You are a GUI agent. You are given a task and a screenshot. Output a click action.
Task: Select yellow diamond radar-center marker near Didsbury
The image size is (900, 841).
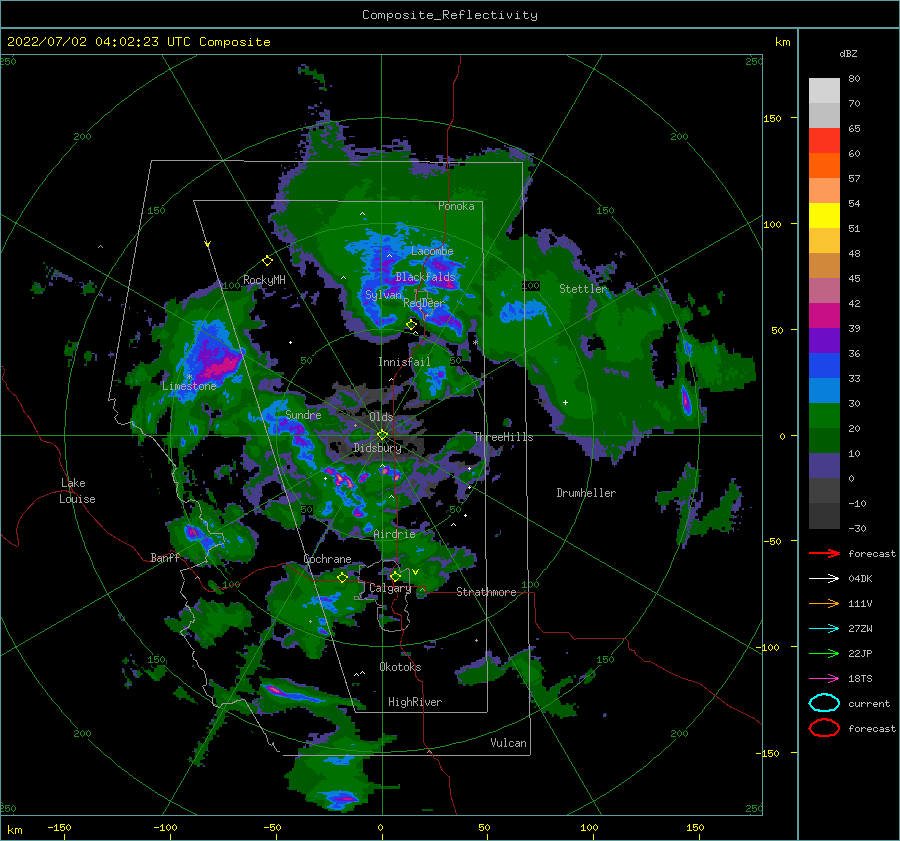(382, 435)
